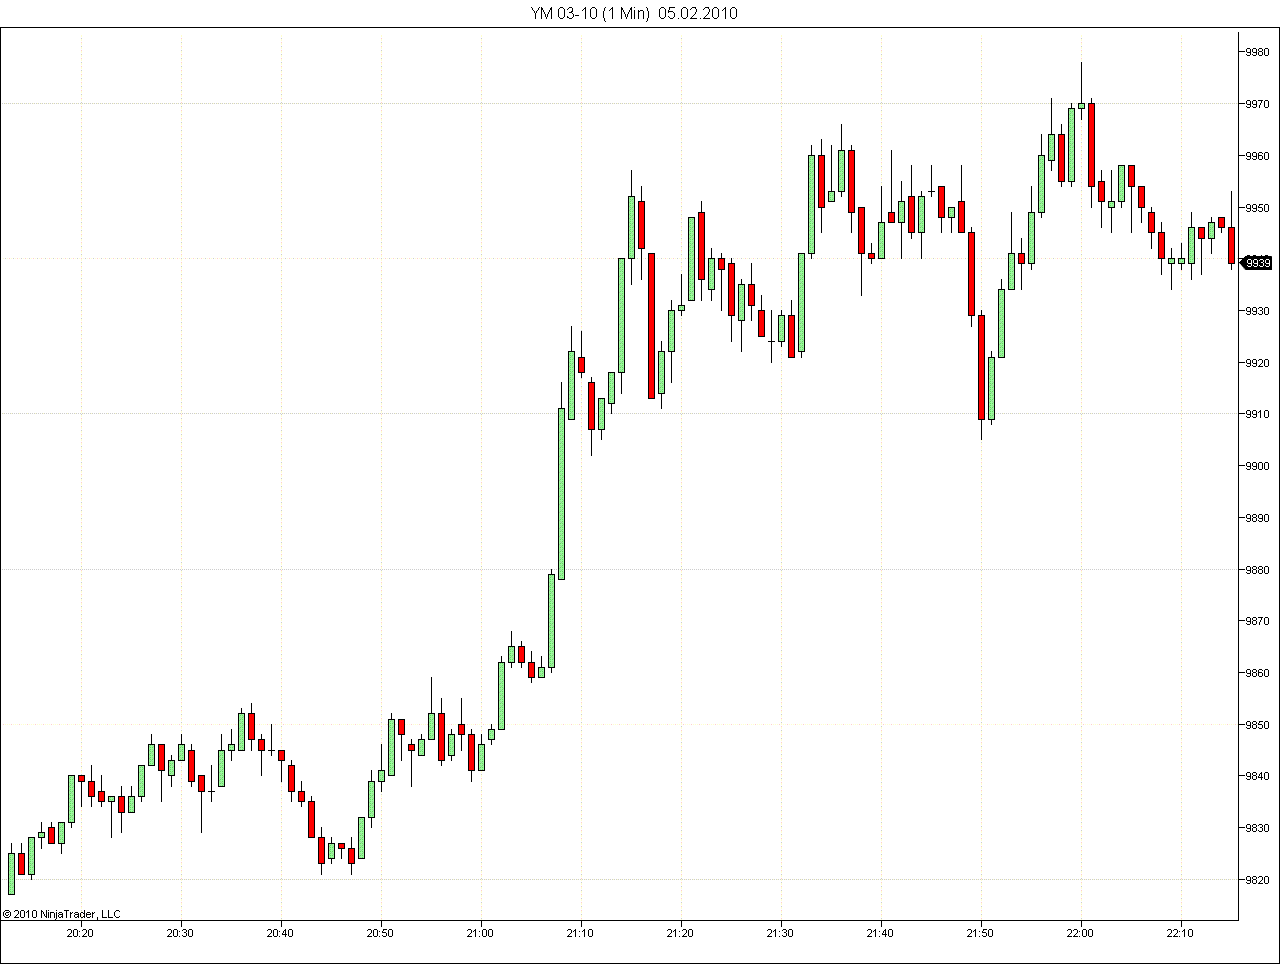
Task: Pick the 9950 price axis label
Action: click(x=1256, y=208)
